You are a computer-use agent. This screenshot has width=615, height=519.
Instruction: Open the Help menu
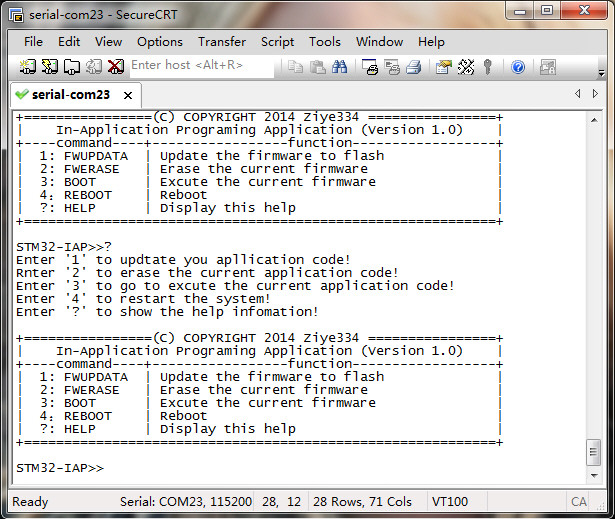click(x=431, y=42)
